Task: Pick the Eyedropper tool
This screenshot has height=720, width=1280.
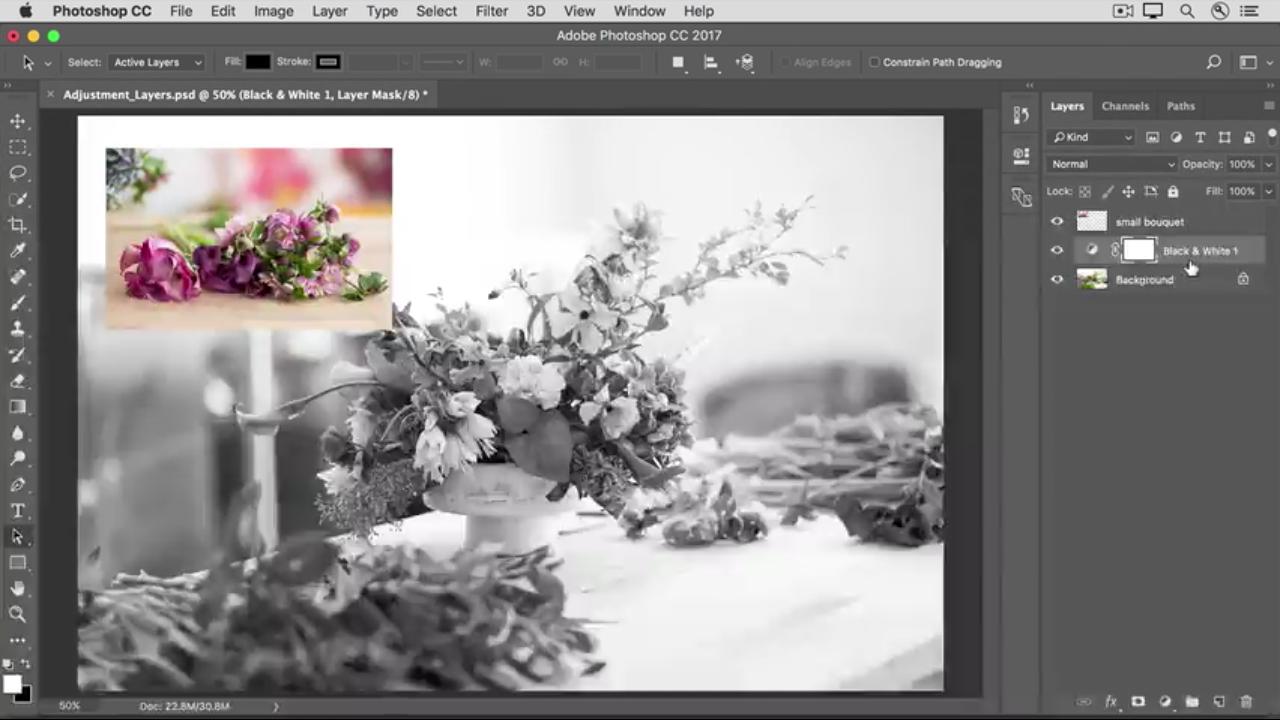Action: [x=18, y=251]
